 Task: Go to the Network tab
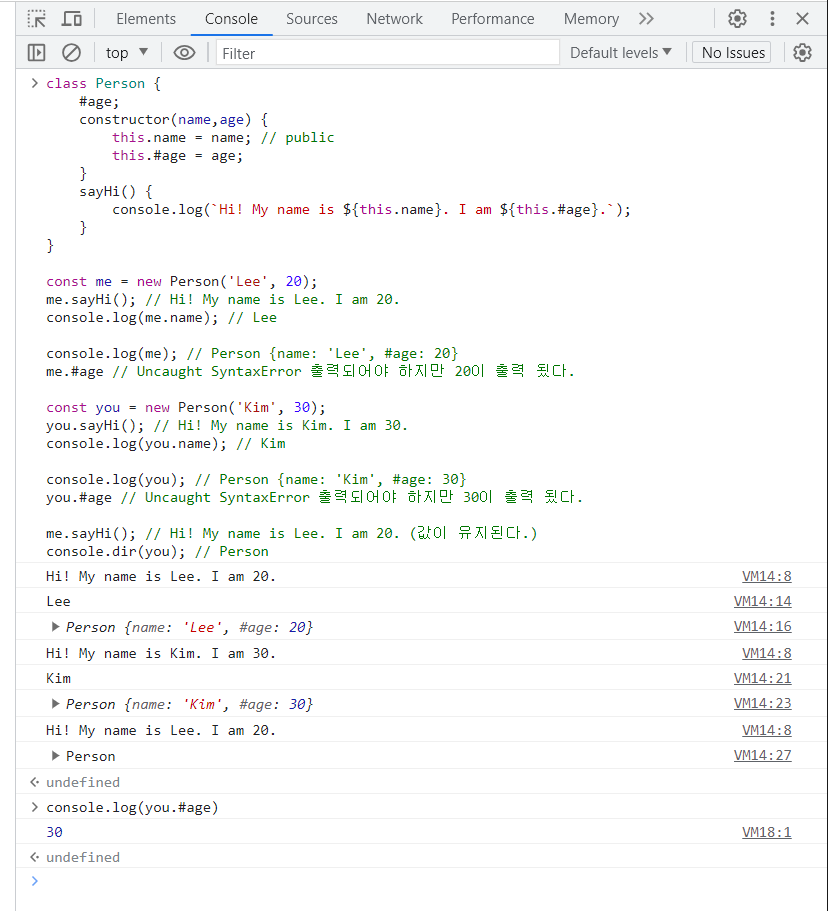pyautogui.click(x=395, y=19)
